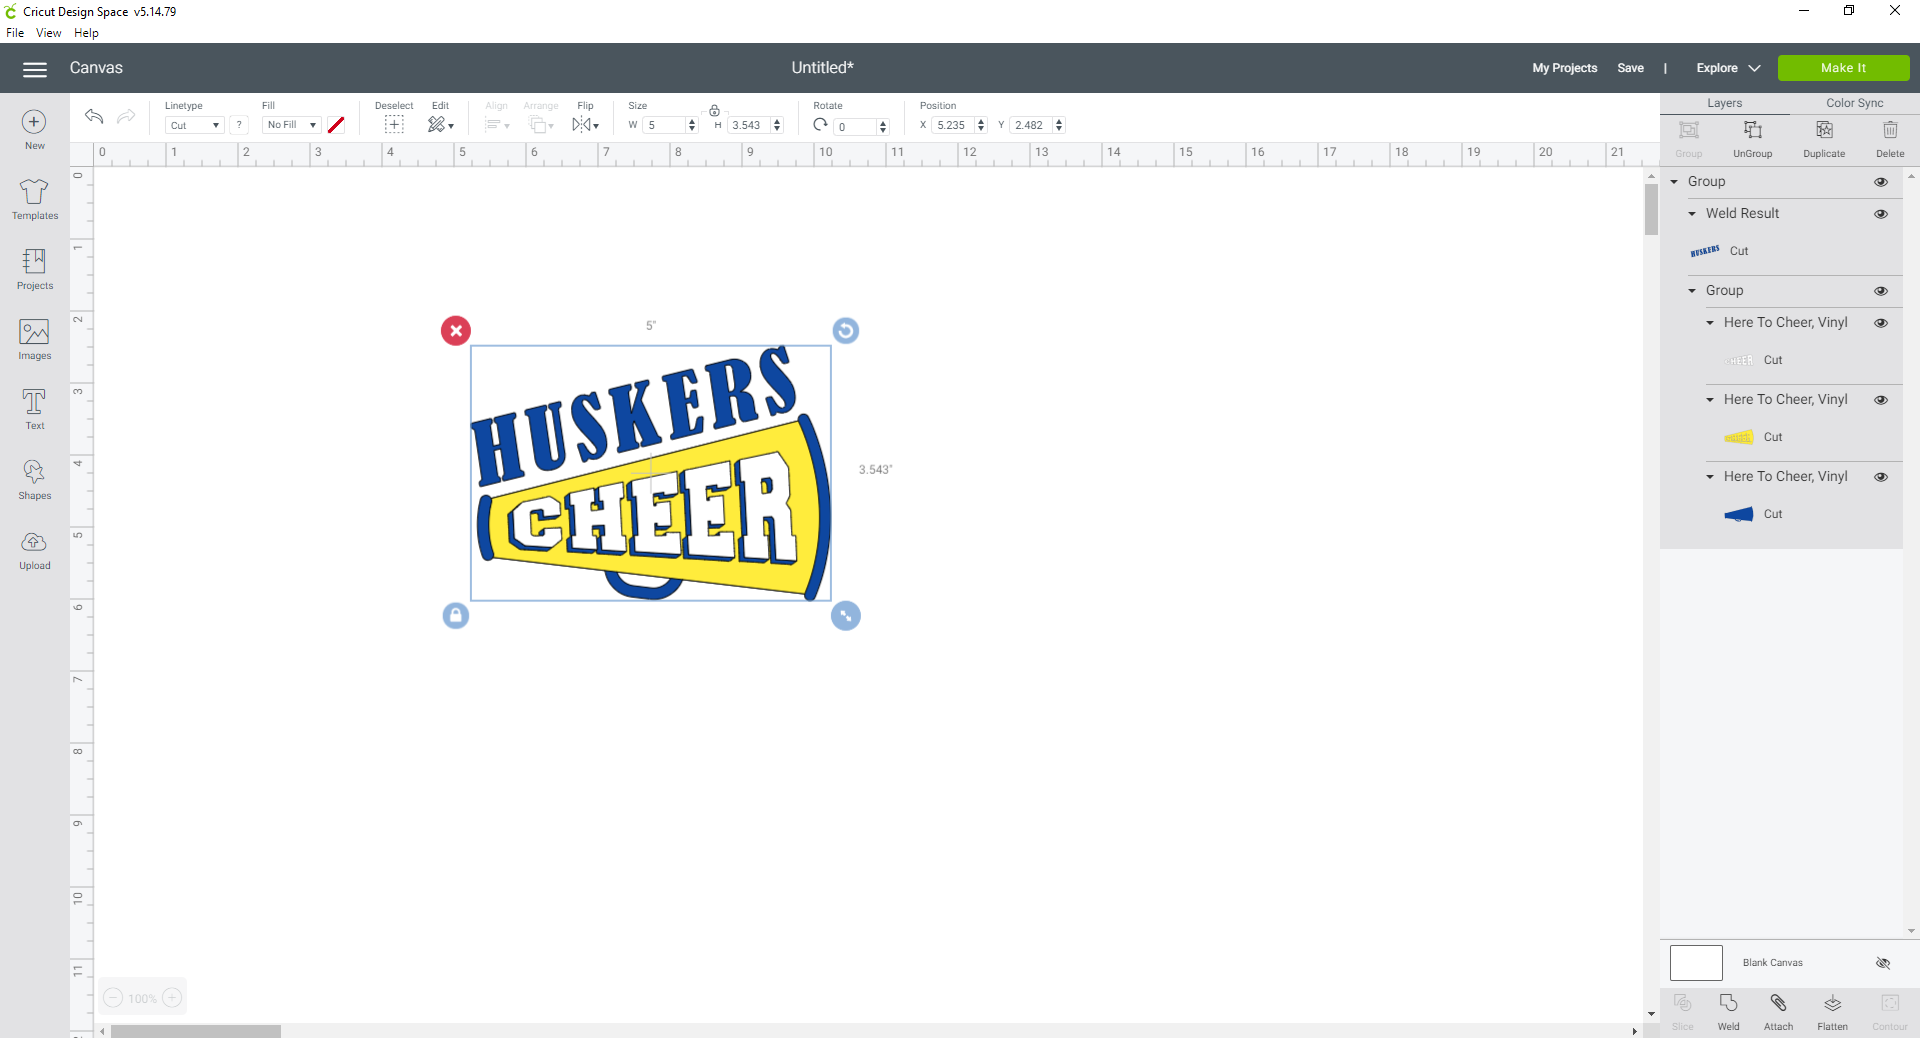
Task: Open the File menu
Action: pyautogui.click(x=15, y=33)
